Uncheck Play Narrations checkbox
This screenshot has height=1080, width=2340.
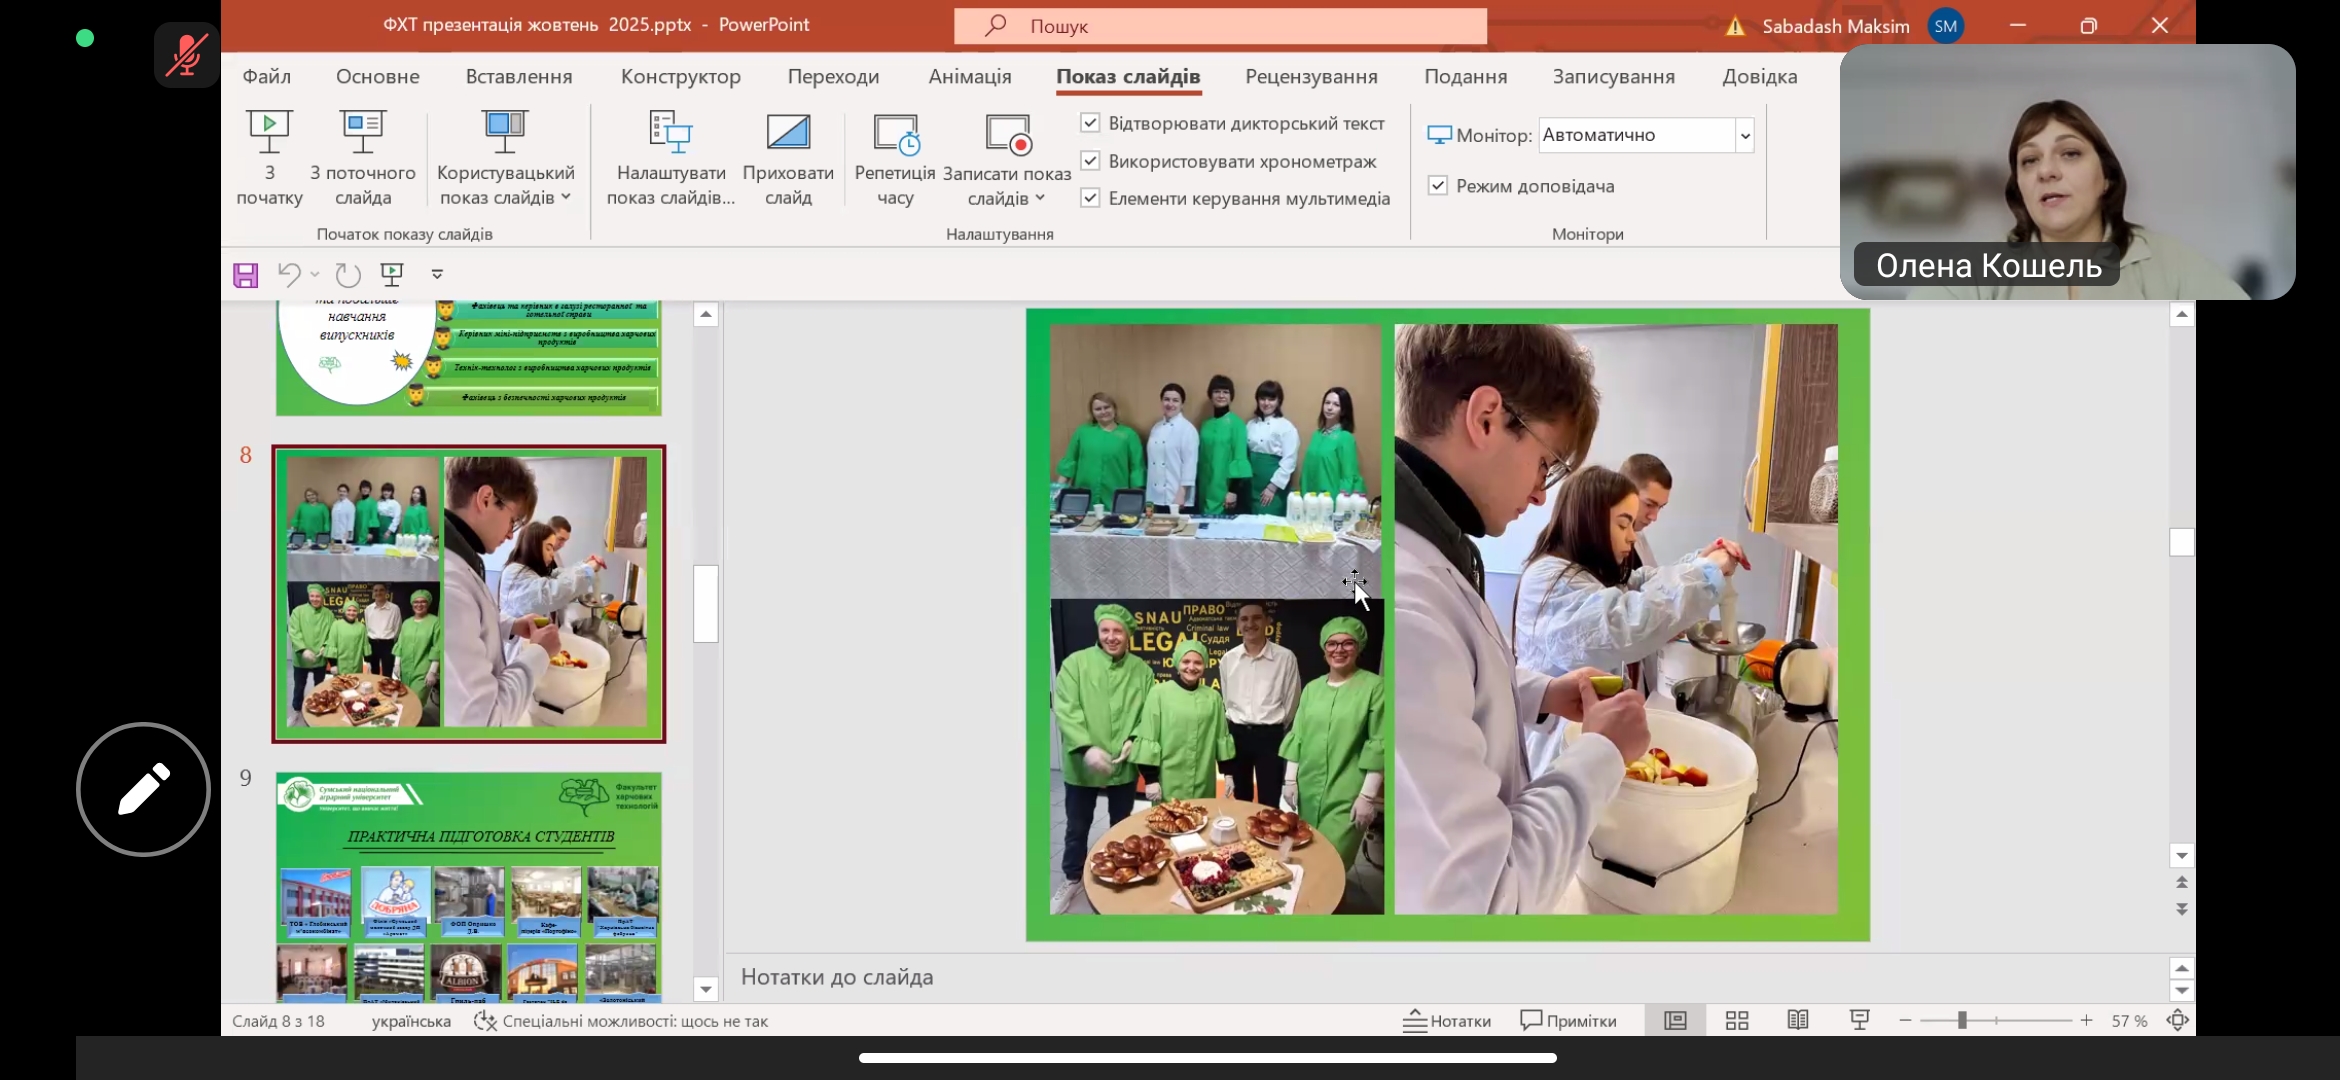click(x=1090, y=123)
